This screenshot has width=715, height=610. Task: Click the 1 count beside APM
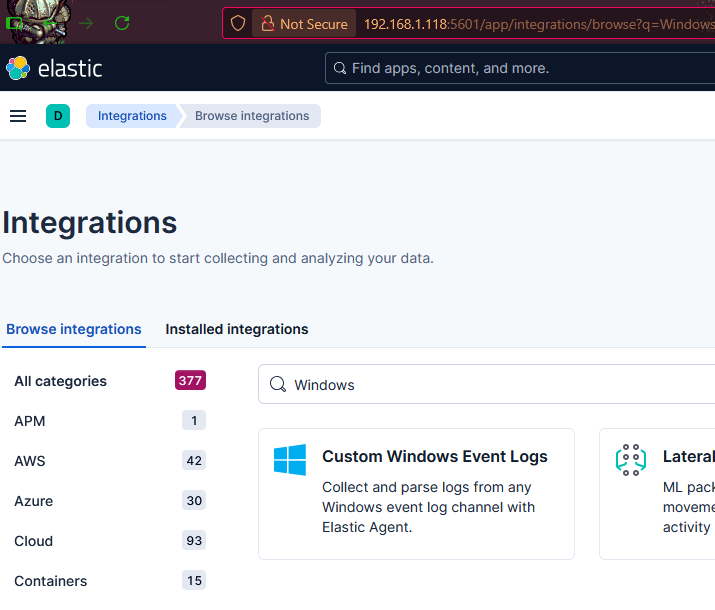[194, 420]
